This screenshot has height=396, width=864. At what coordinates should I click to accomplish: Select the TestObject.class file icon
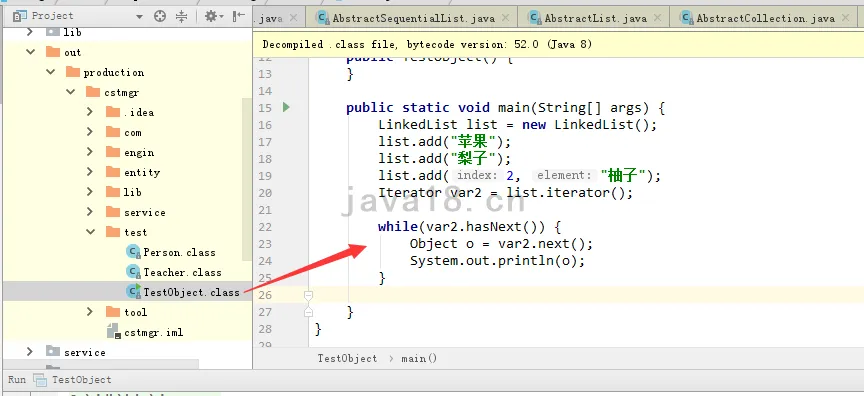pos(133,291)
